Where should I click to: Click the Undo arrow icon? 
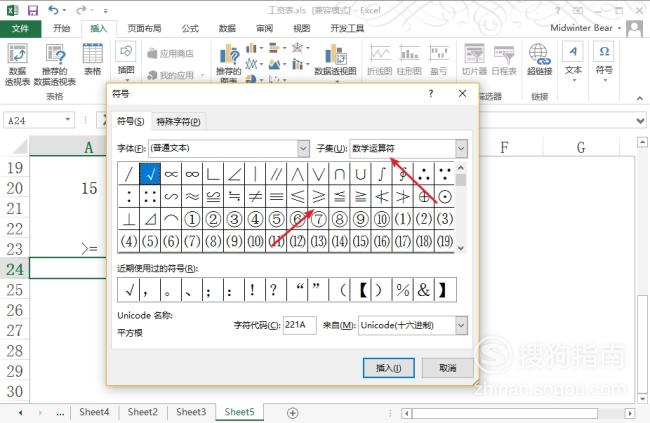(x=53, y=10)
